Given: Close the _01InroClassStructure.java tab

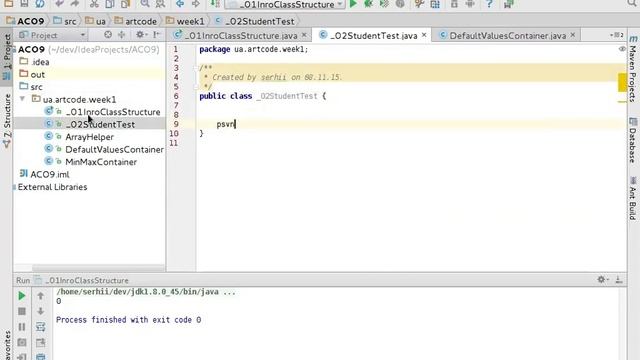Looking at the screenshot, I should [304, 35].
